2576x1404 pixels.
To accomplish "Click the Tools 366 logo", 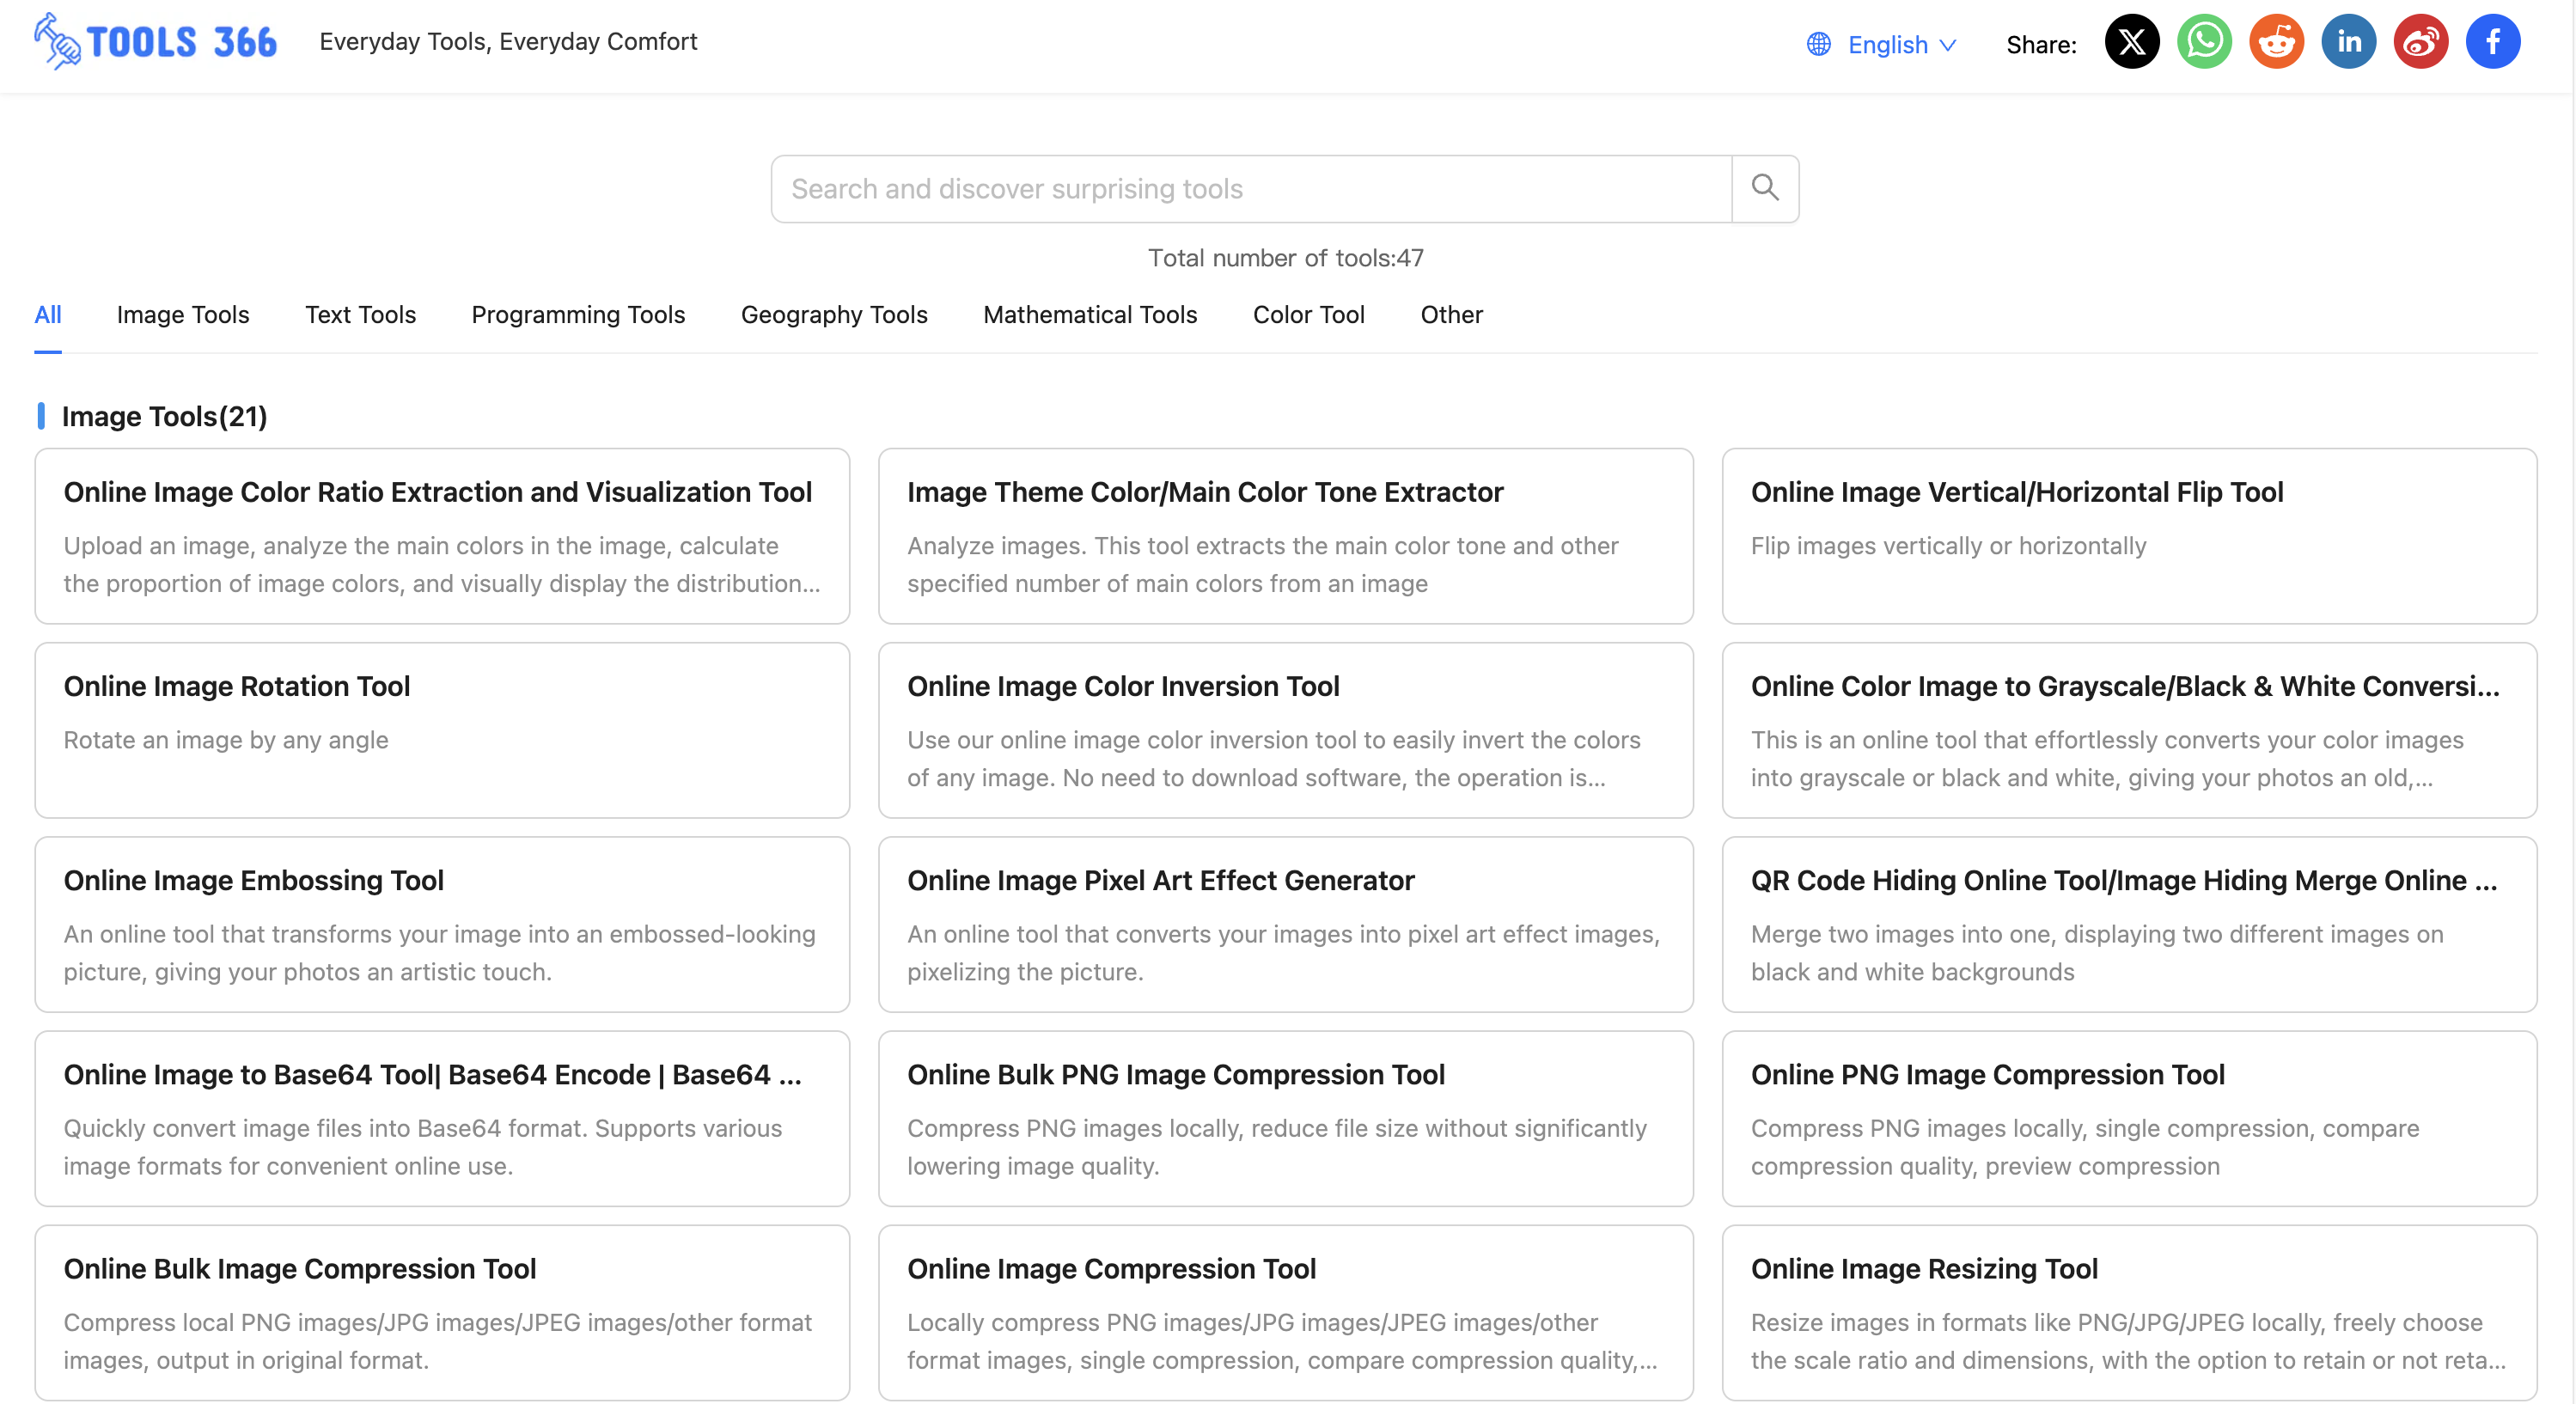I will pyautogui.click(x=155, y=42).
